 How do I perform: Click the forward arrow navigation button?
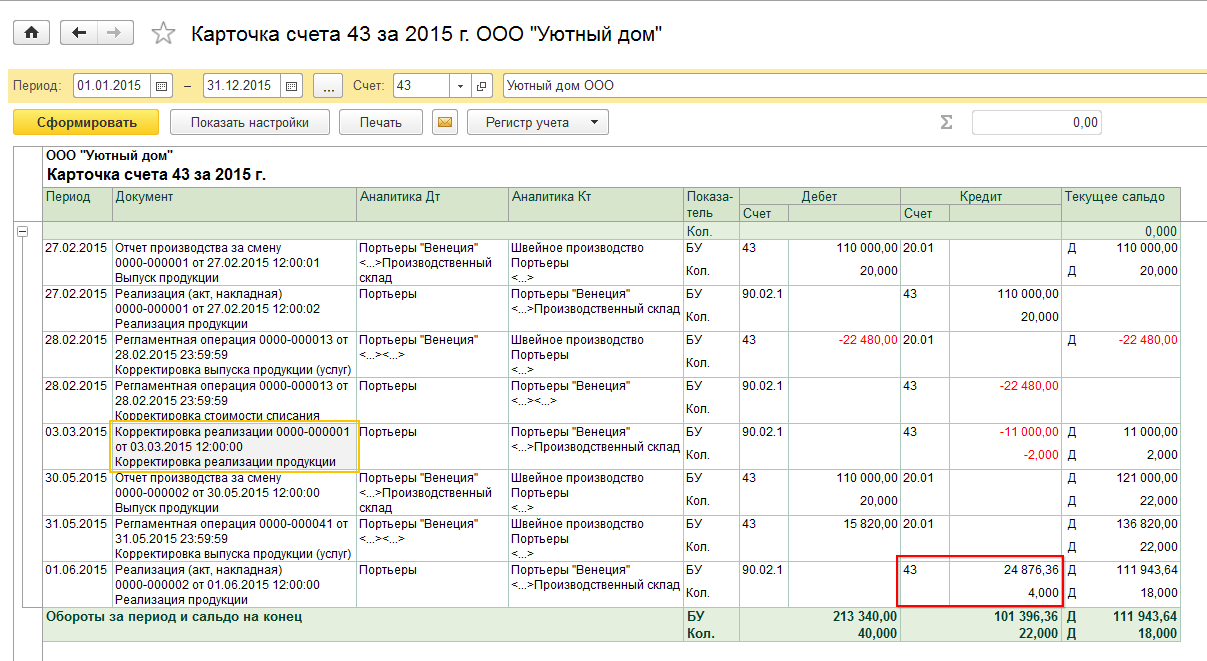[x=115, y=33]
